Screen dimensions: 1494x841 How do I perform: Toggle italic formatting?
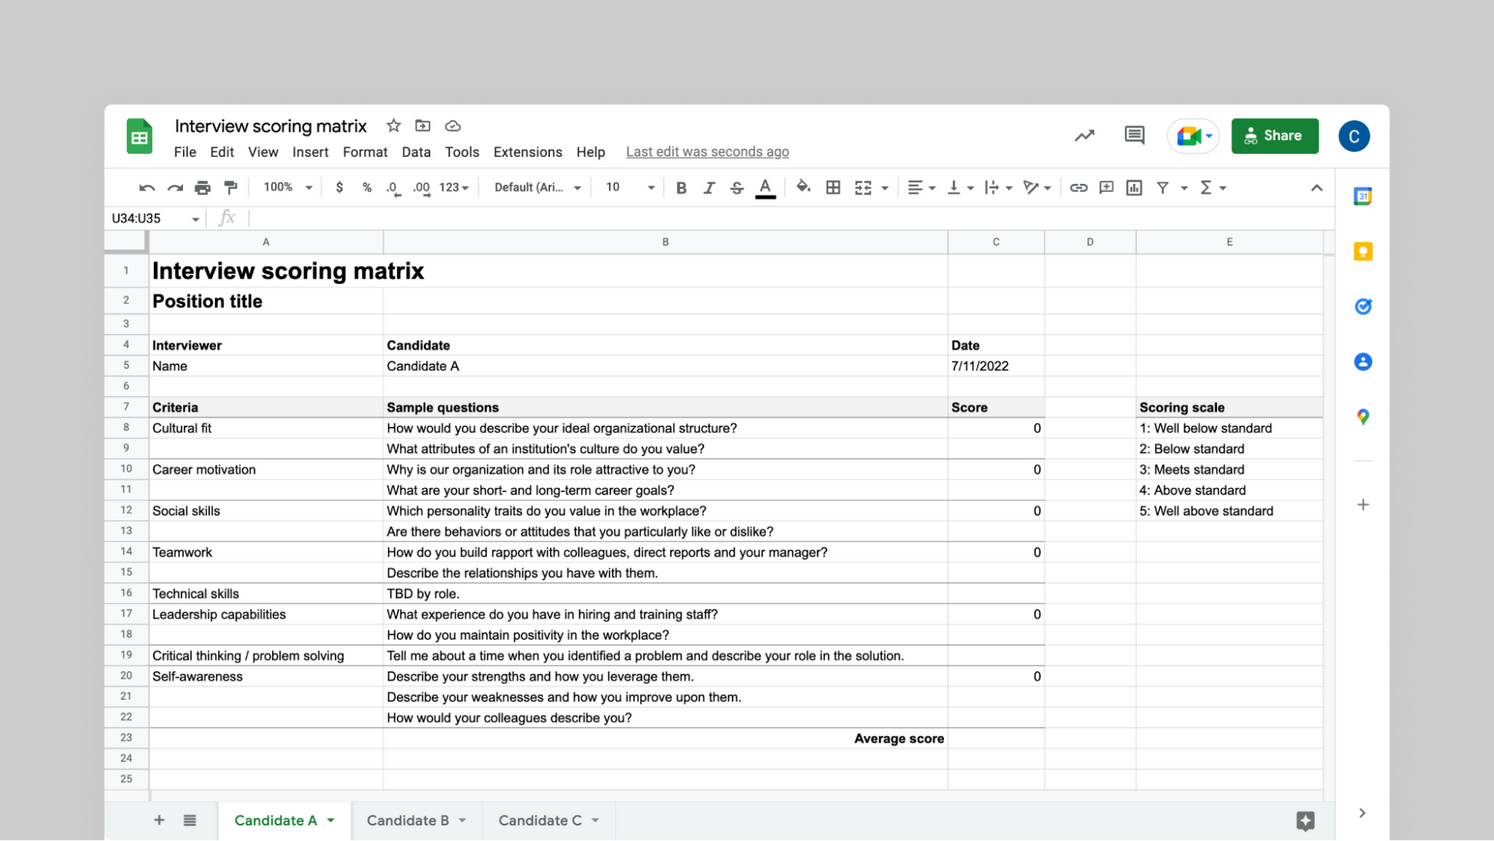[709, 187]
